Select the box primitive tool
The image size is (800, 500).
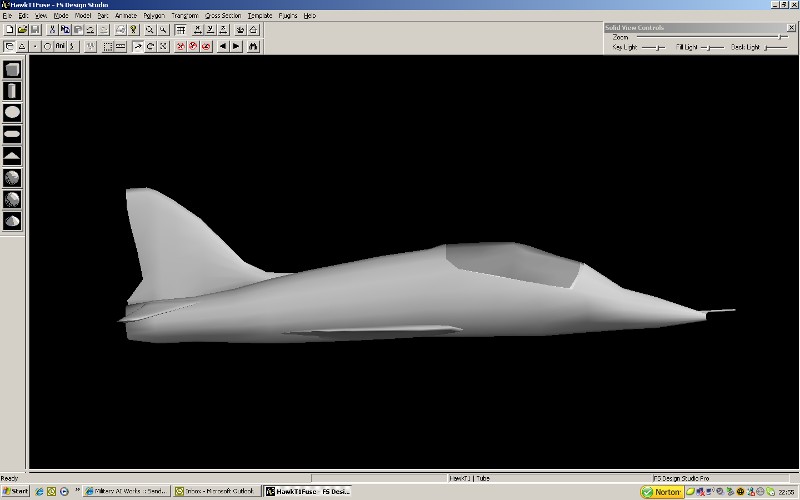[x=12, y=69]
